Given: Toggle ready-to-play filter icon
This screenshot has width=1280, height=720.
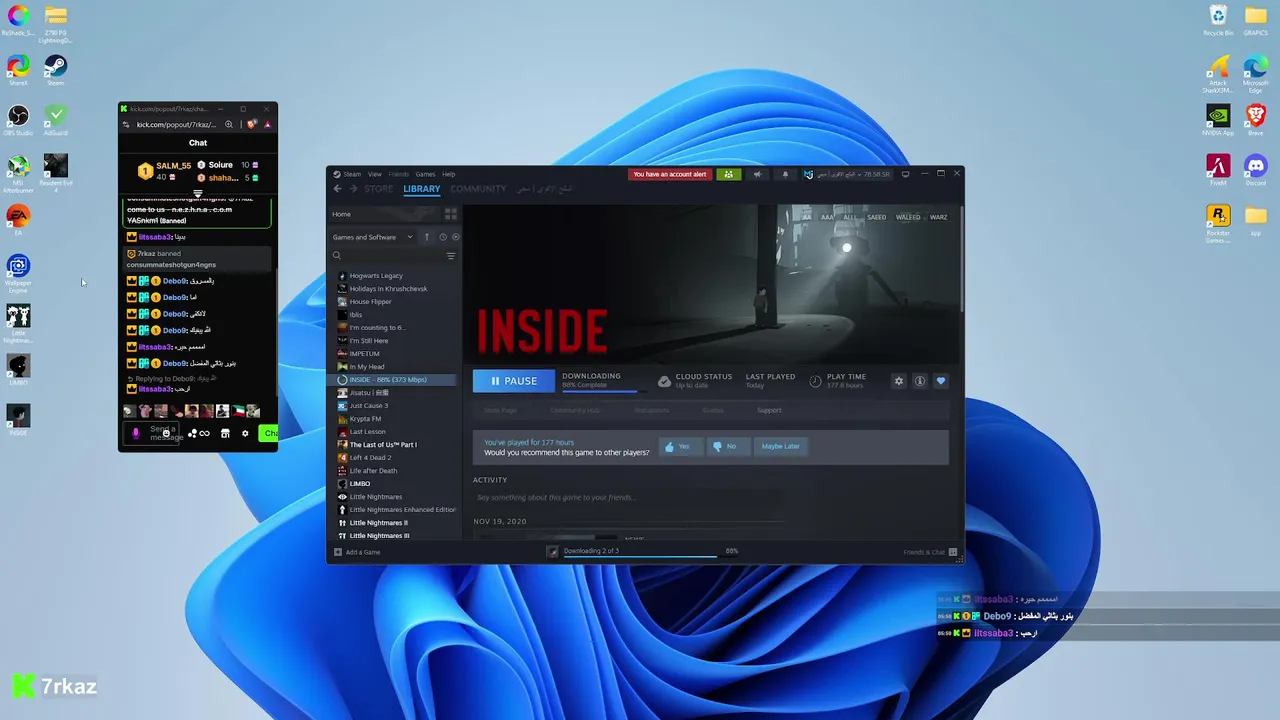Looking at the screenshot, I should (x=455, y=237).
